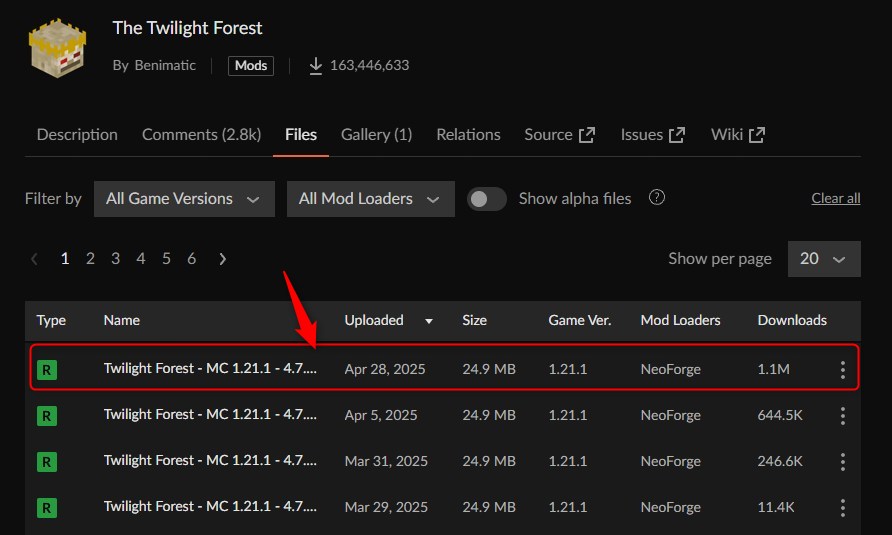Click the 246.6K downloads cell
The image size is (892, 535).
(x=780, y=461)
